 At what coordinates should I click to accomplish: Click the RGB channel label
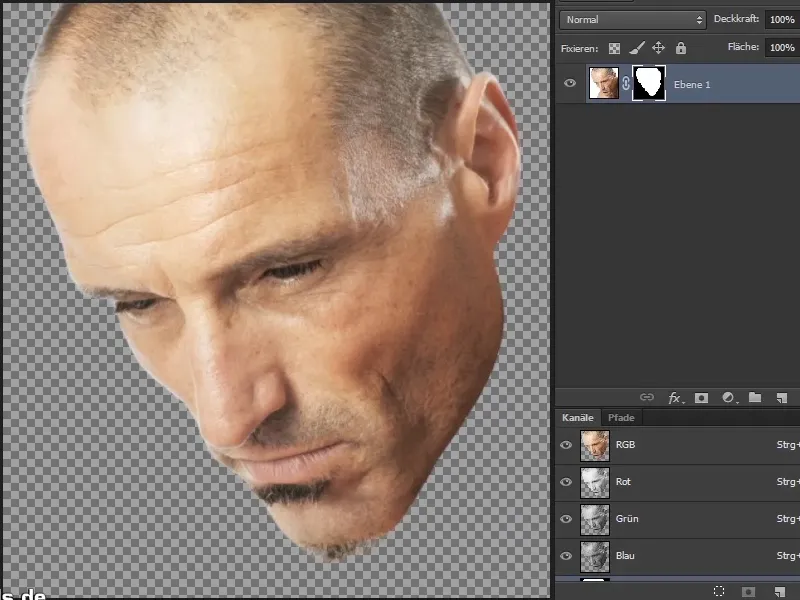[625, 445]
